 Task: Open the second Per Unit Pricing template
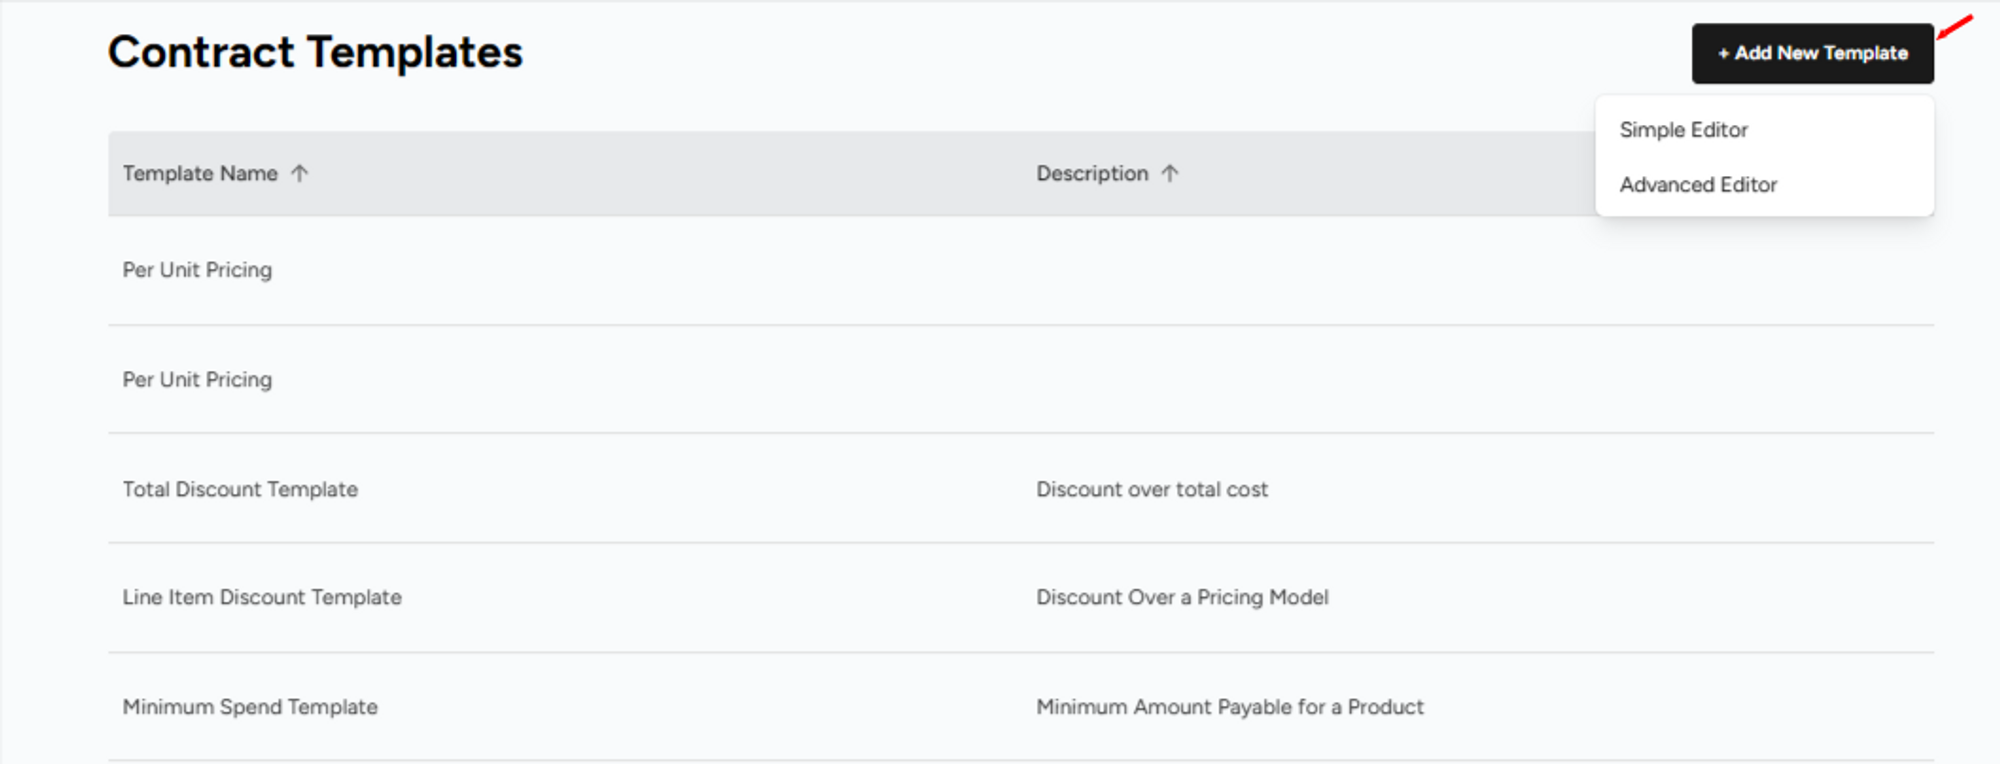[197, 380]
